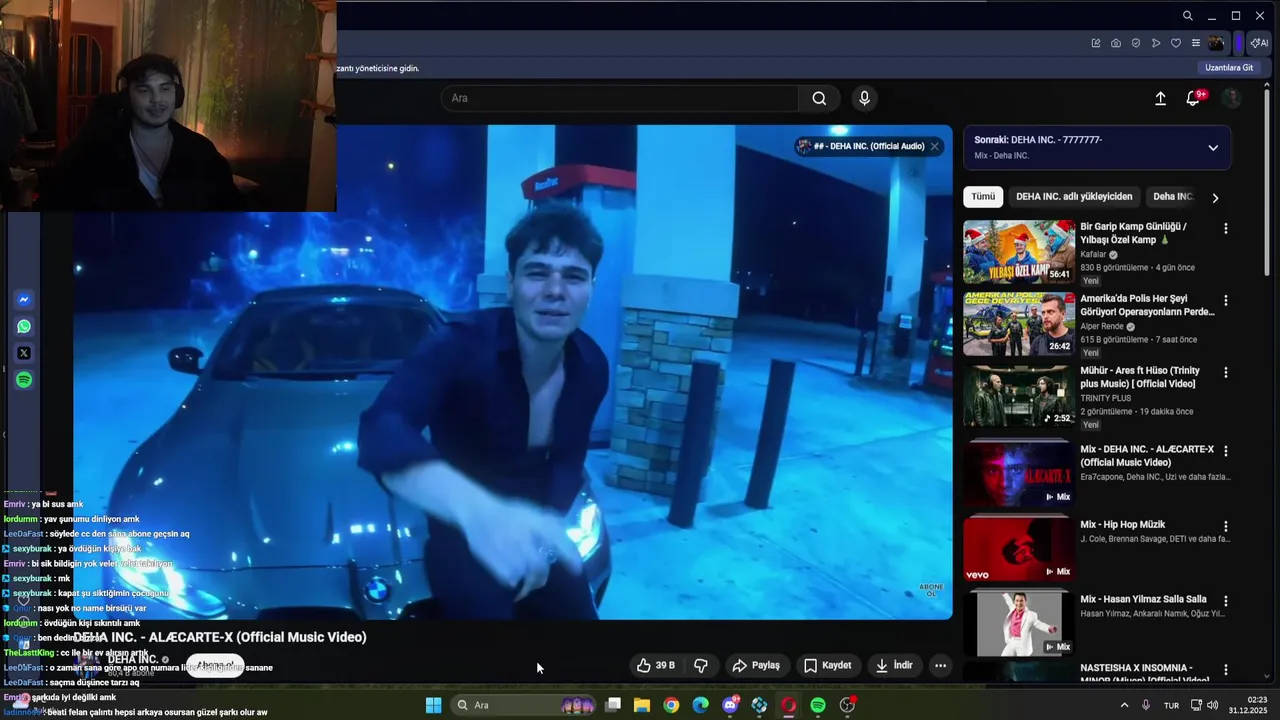Viewport: 1280px width, 720px height.
Task: Open the Windows Start menu
Action: pos(433,705)
